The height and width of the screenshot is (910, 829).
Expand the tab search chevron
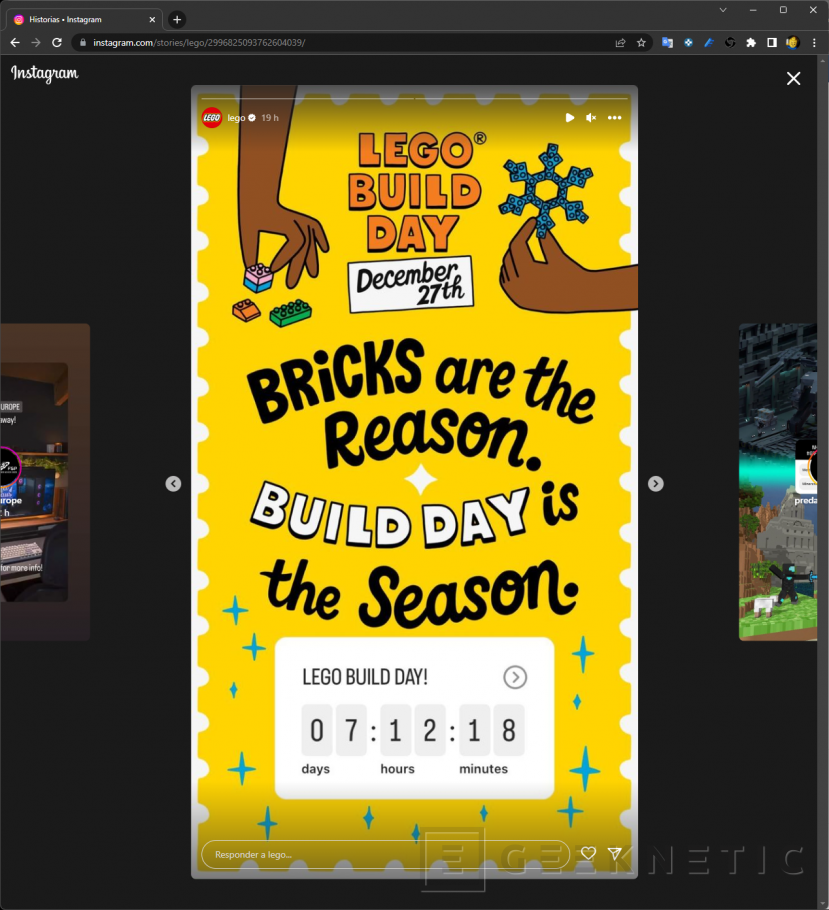(723, 10)
